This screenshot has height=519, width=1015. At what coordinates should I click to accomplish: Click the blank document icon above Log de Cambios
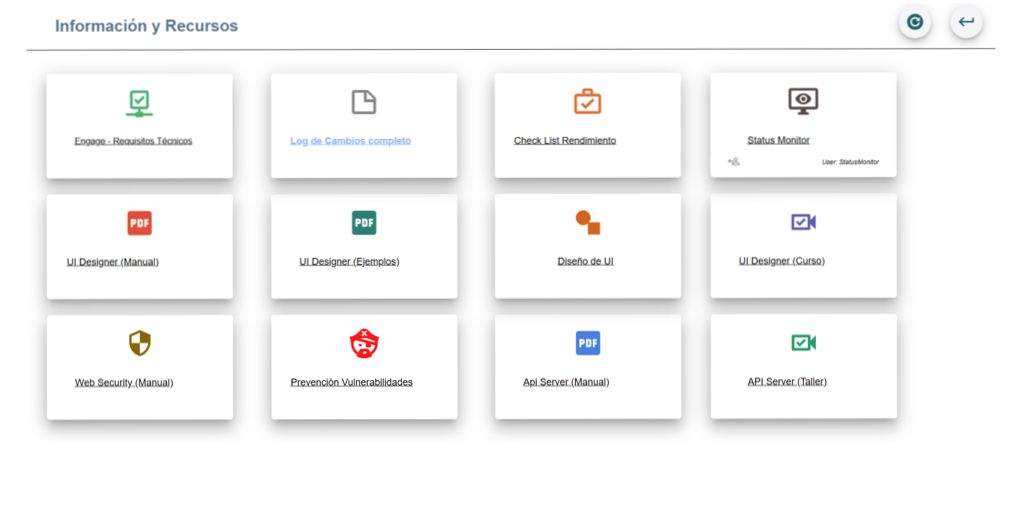click(x=364, y=102)
